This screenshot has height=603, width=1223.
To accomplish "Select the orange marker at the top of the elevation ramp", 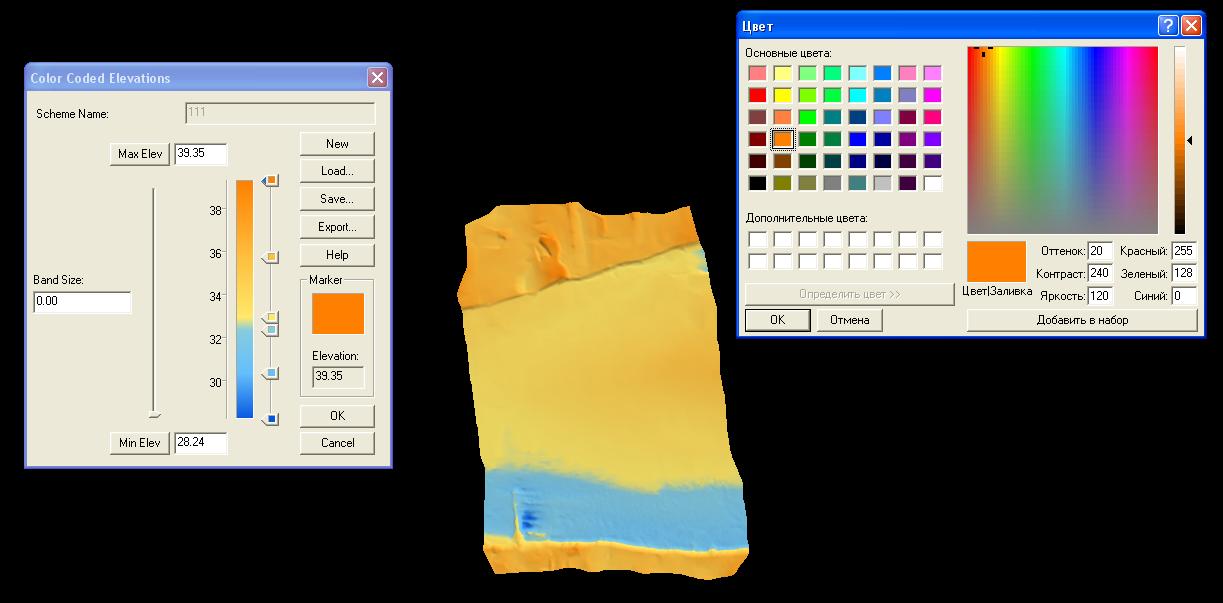I will [x=271, y=180].
